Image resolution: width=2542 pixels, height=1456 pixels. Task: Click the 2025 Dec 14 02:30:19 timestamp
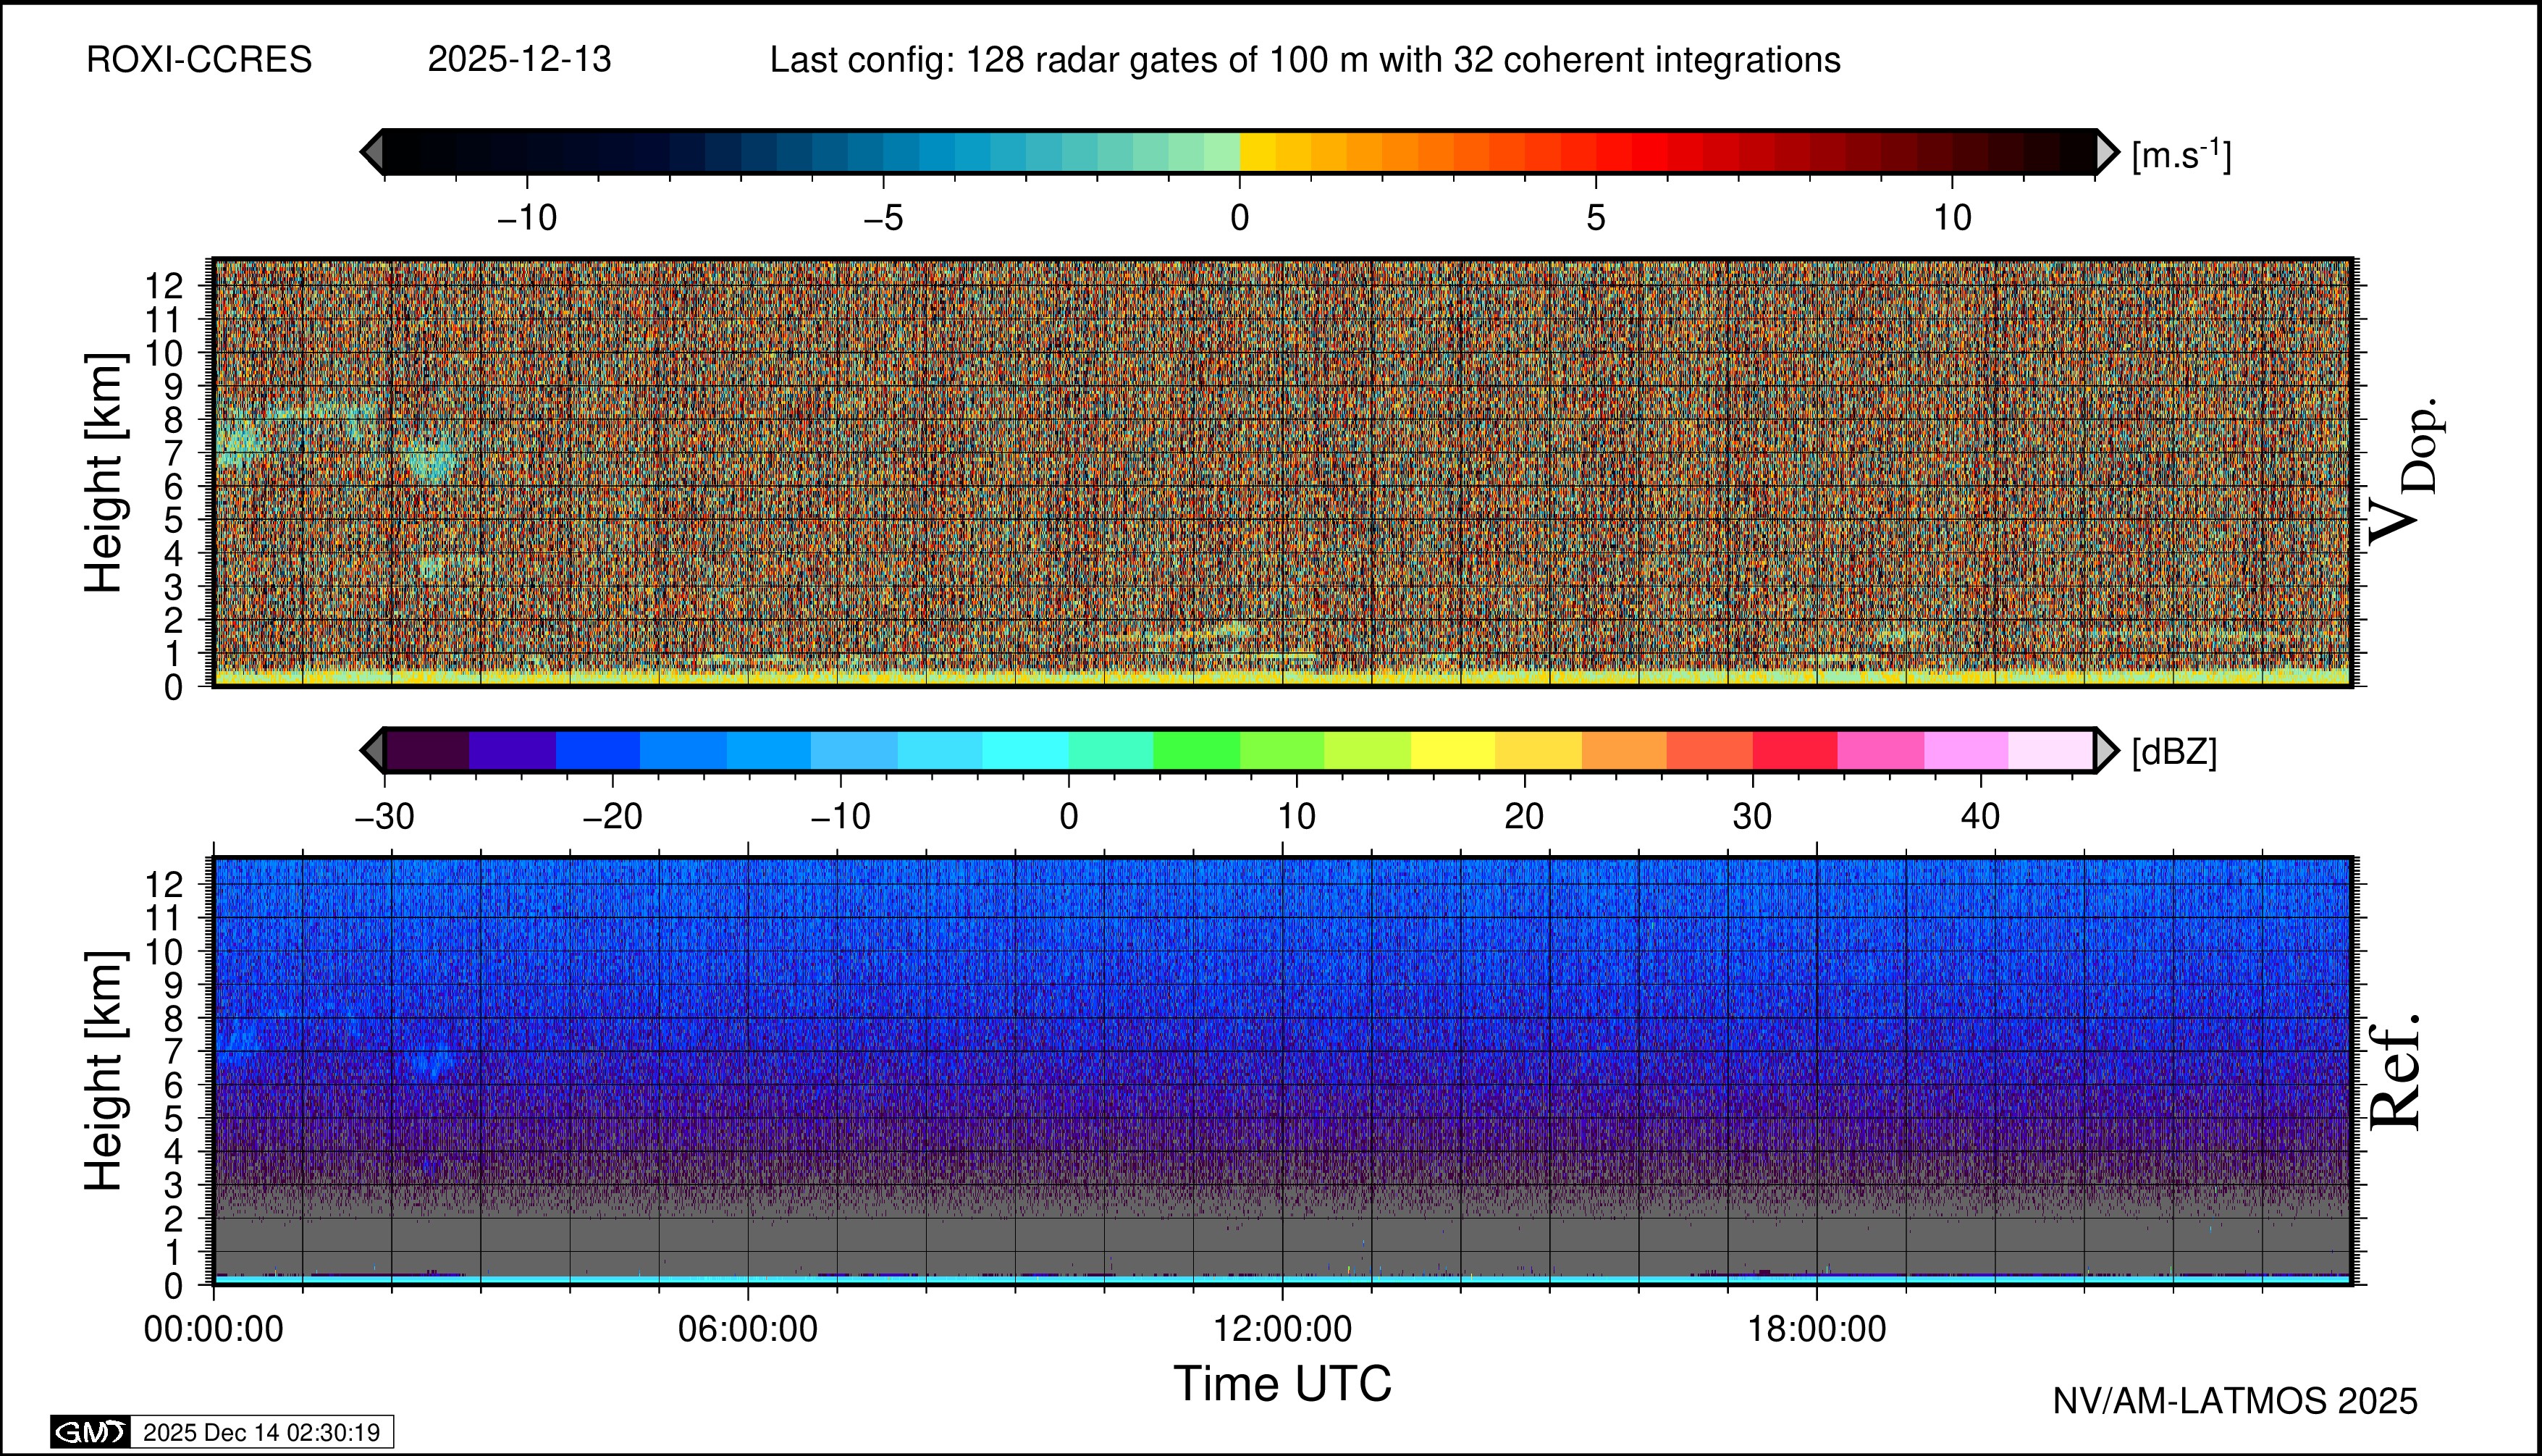tap(261, 1432)
